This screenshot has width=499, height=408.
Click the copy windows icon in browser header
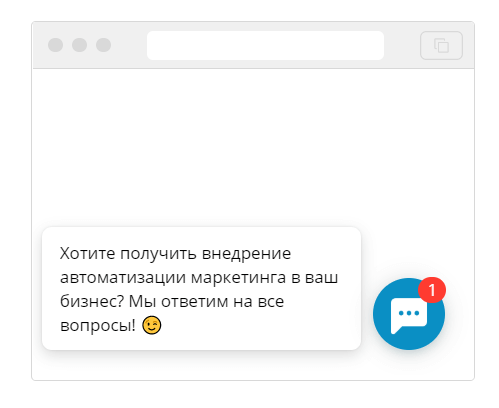[441, 45]
